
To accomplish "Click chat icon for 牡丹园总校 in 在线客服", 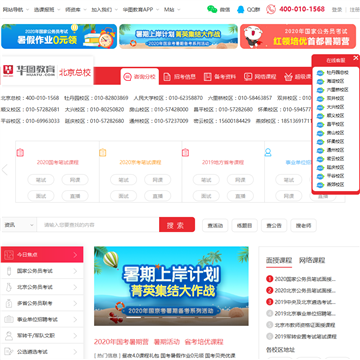I will coord(320,73).
